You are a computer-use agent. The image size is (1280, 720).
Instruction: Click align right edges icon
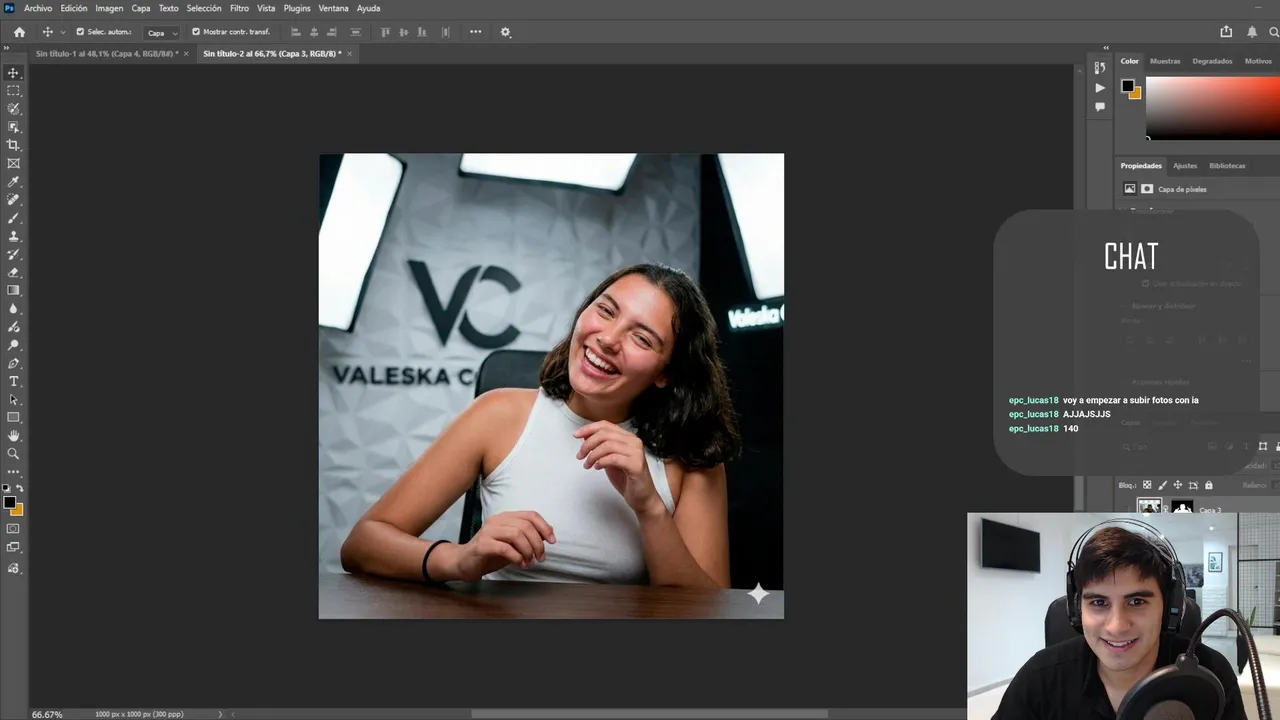332,32
